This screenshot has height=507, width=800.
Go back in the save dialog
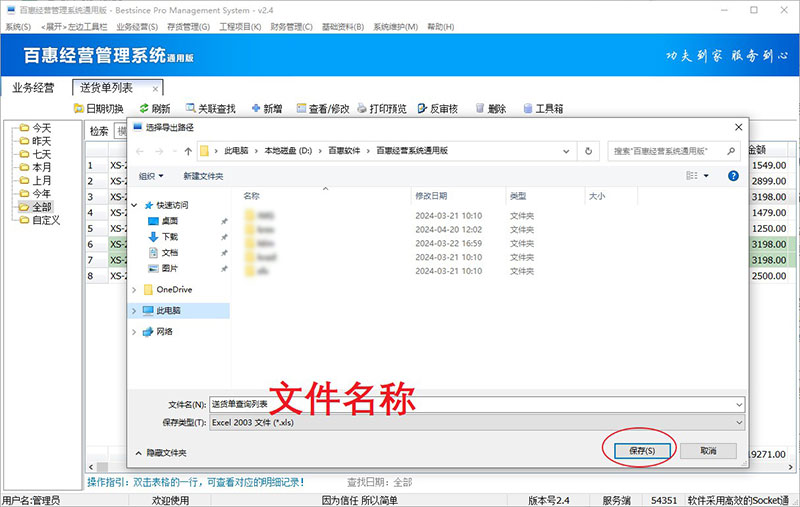coord(140,151)
